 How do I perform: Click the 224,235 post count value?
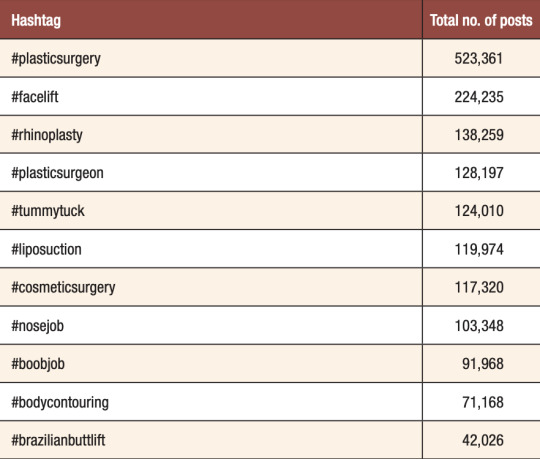pos(479,97)
